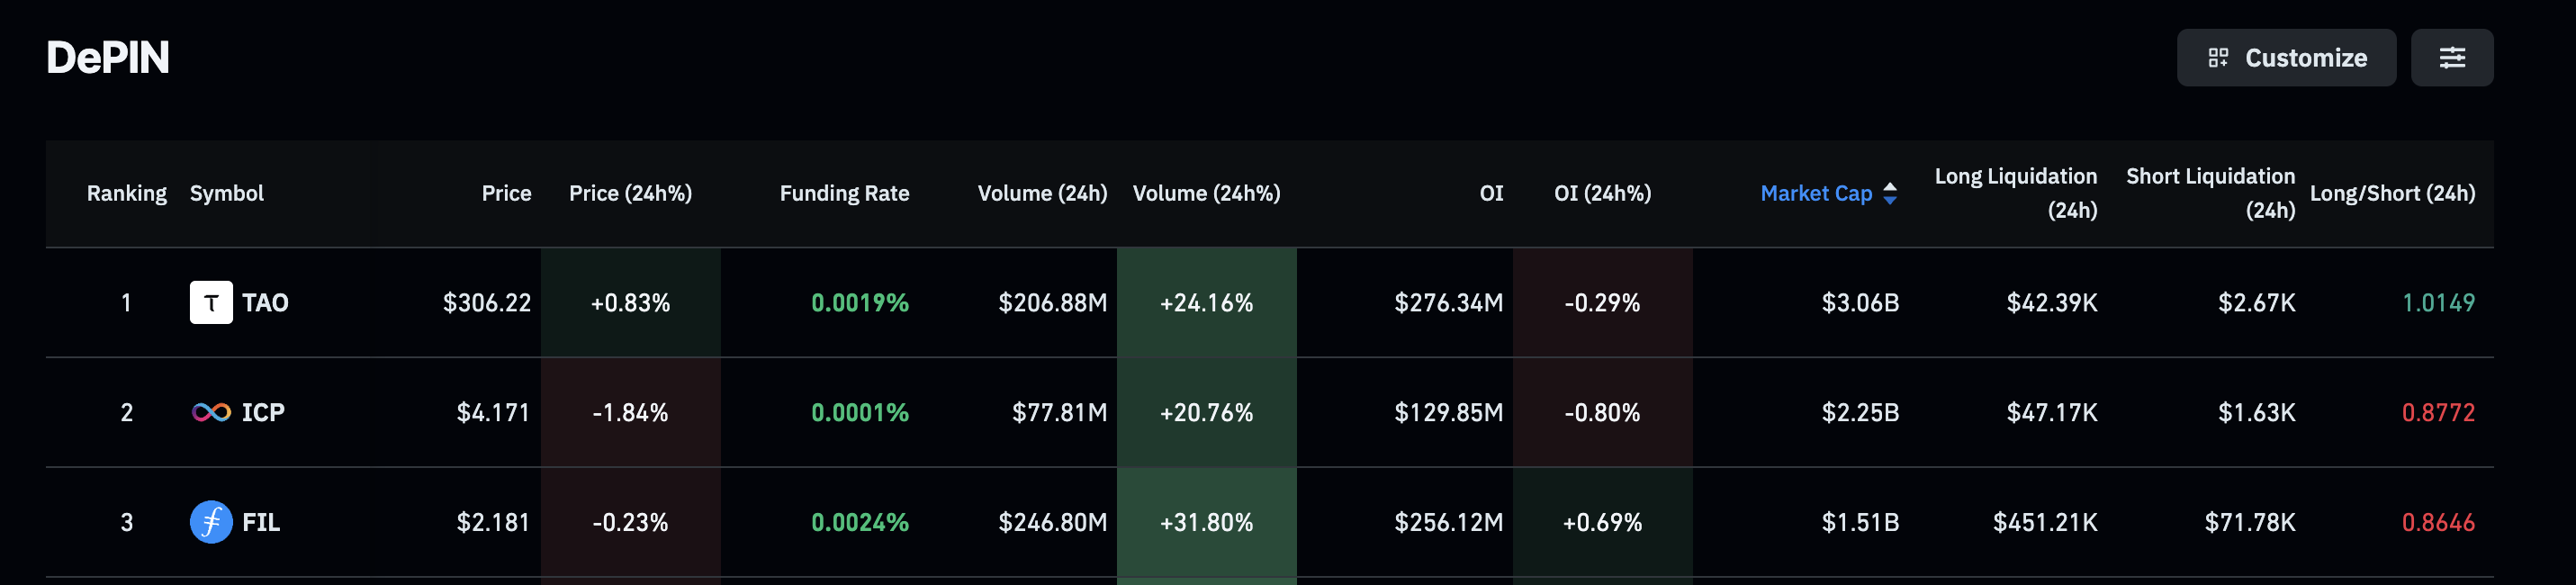
Task: Click the DePIN page heading
Action: point(108,58)
